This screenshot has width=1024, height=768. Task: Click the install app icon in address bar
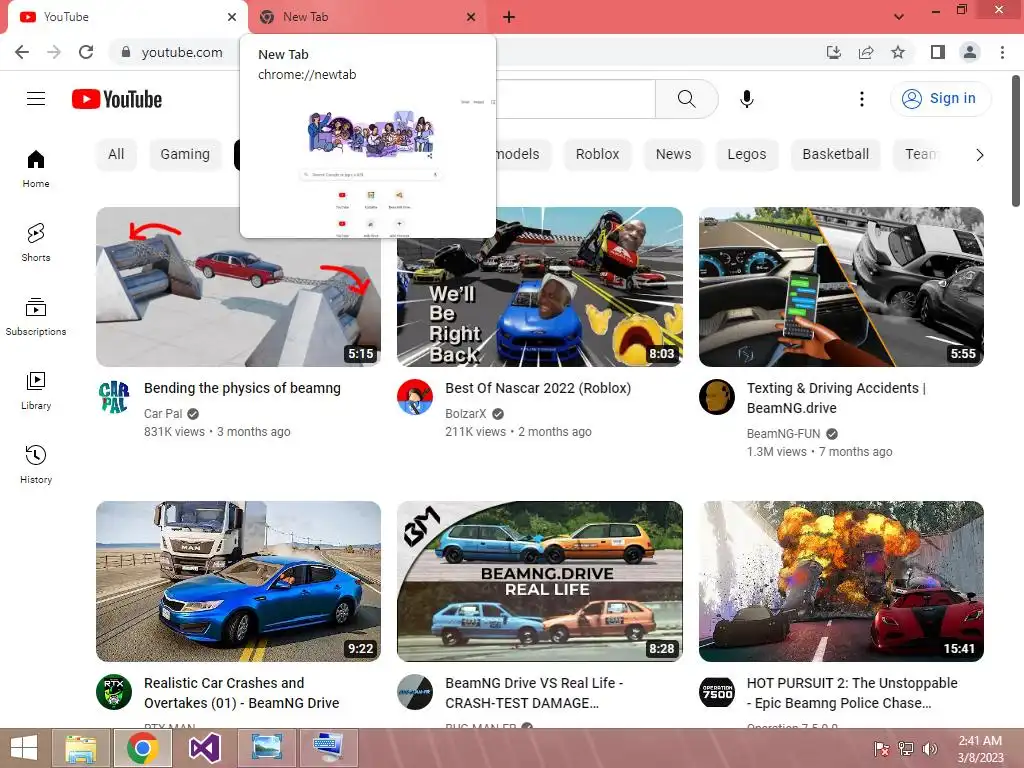(x=834, y=52)
